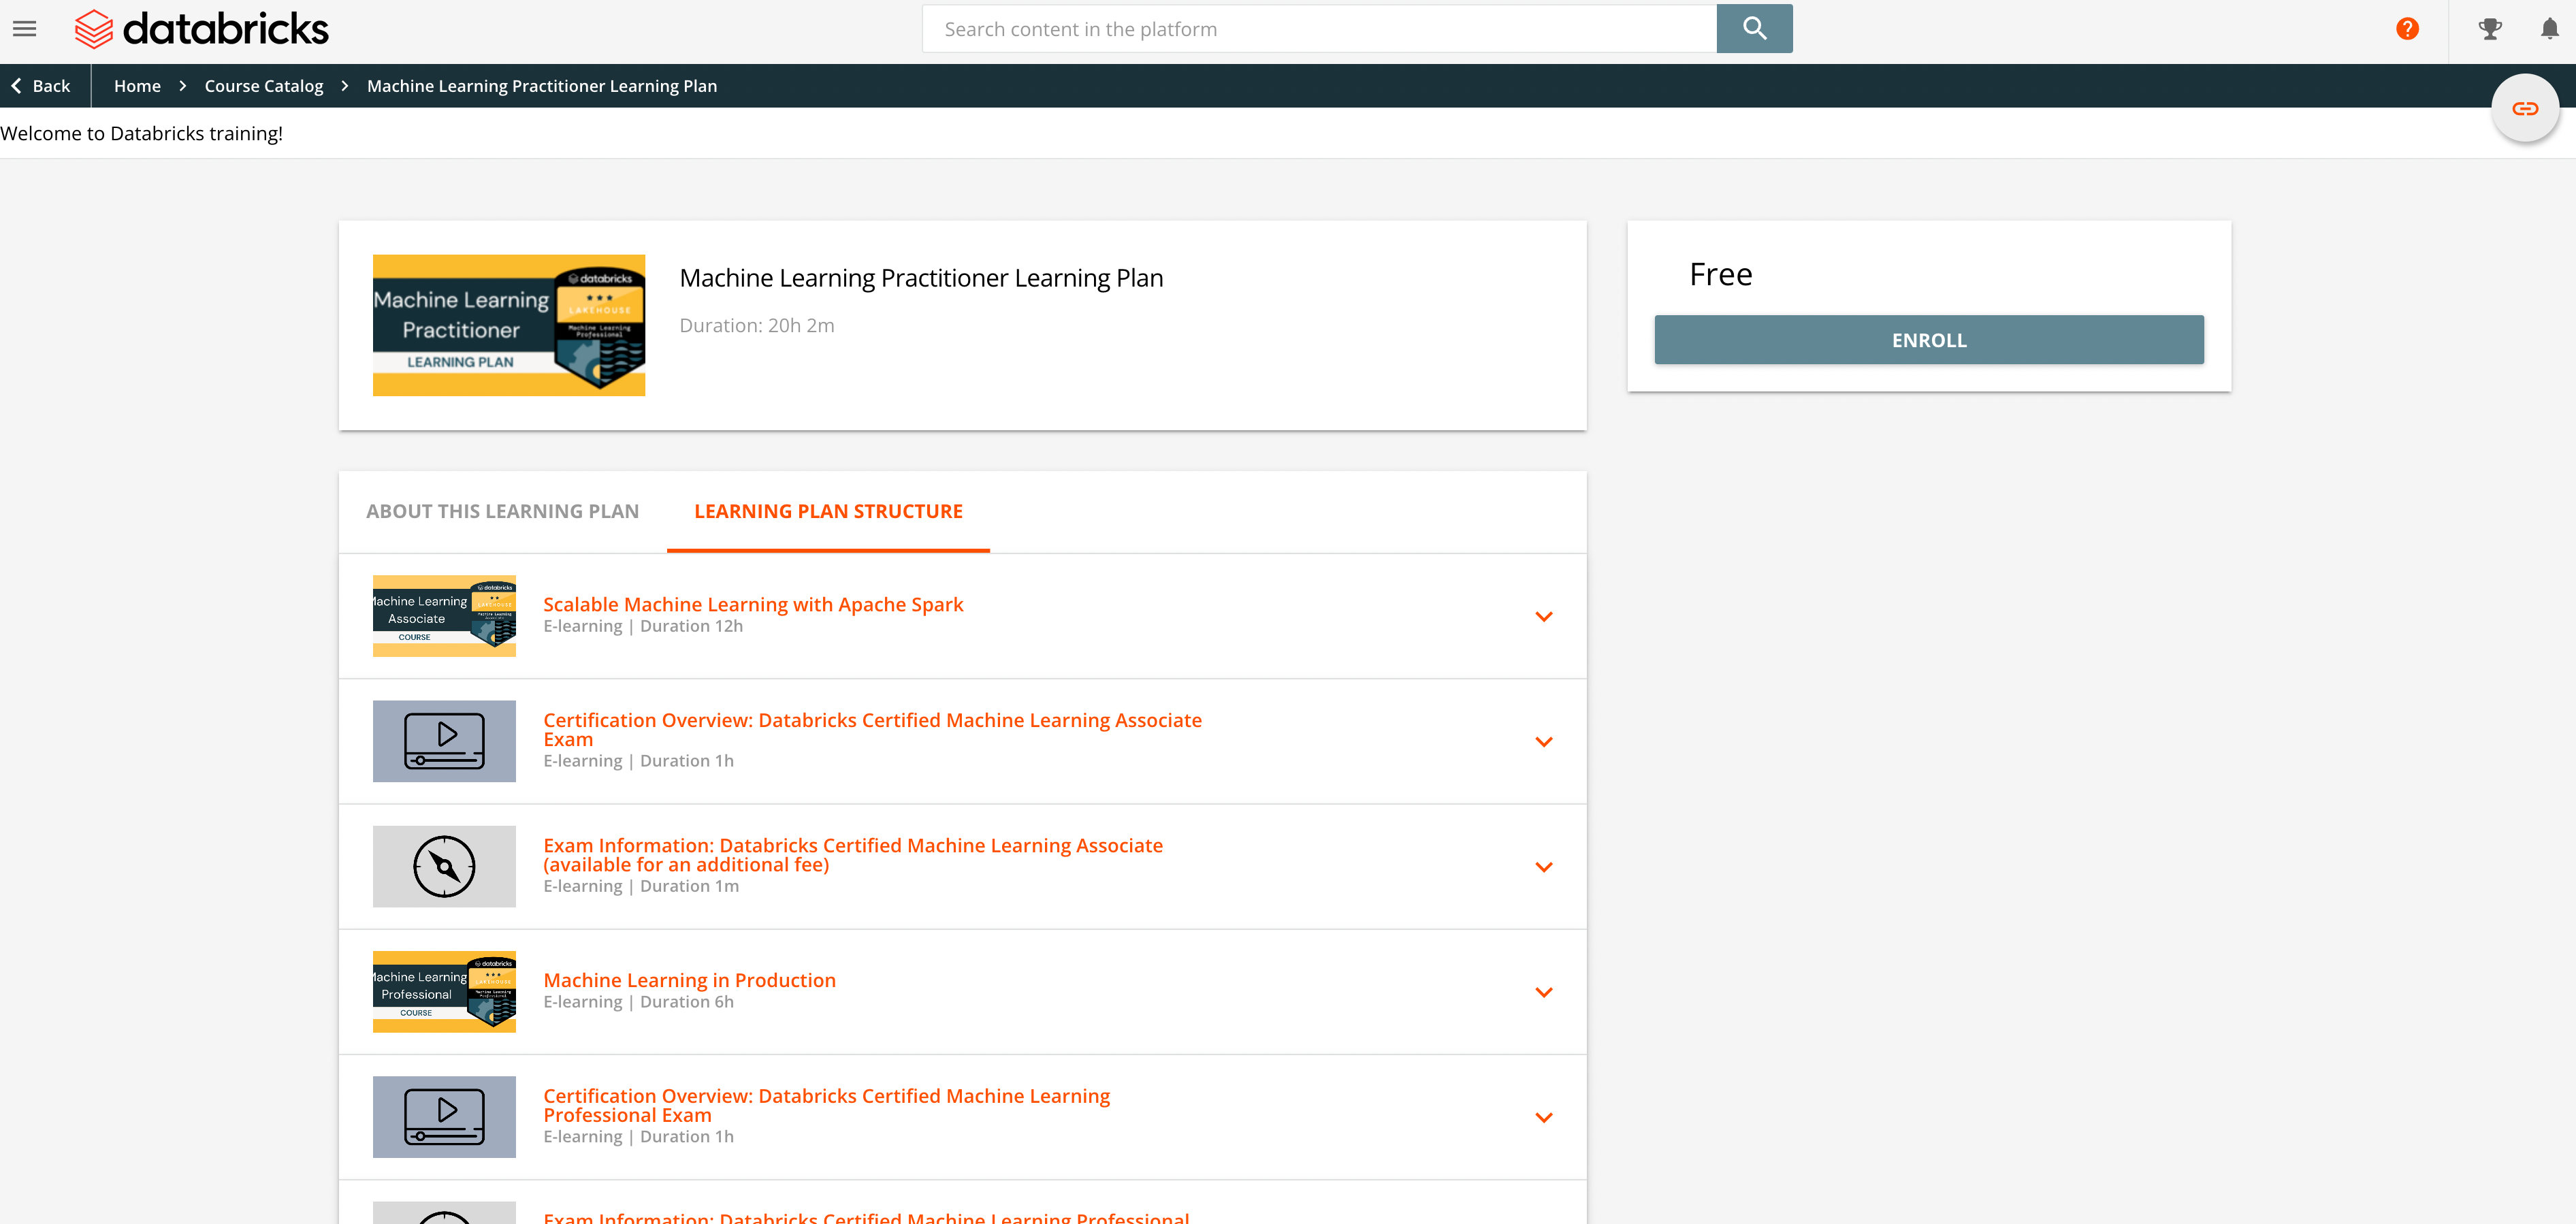This screenshot has width=2576, height=1224.
Task: Expand Certification Overview: Professional Exam row
Action: click(x=1544, y=1117)
